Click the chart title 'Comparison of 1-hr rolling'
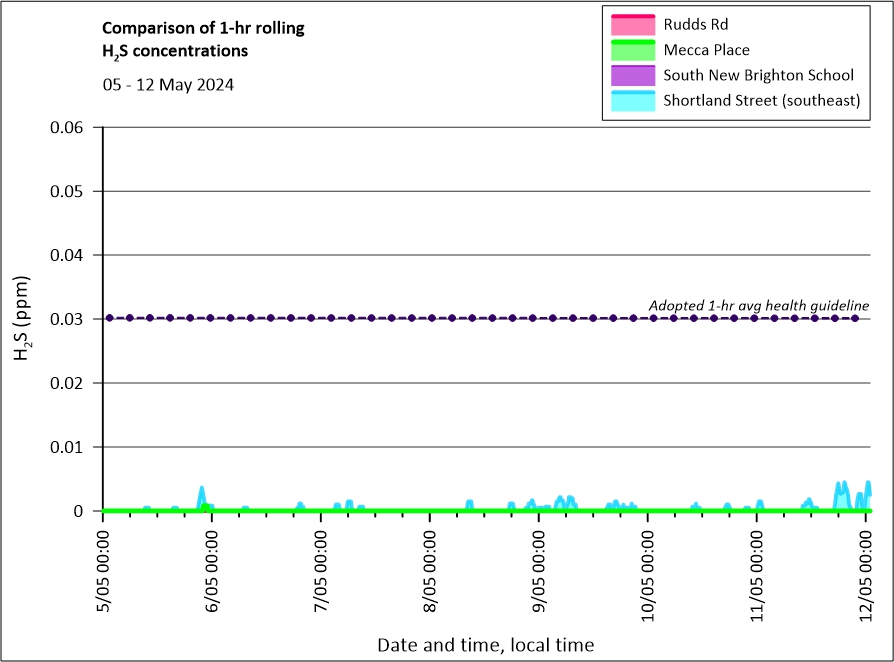The image size is (894, 662). click(203, 28)
